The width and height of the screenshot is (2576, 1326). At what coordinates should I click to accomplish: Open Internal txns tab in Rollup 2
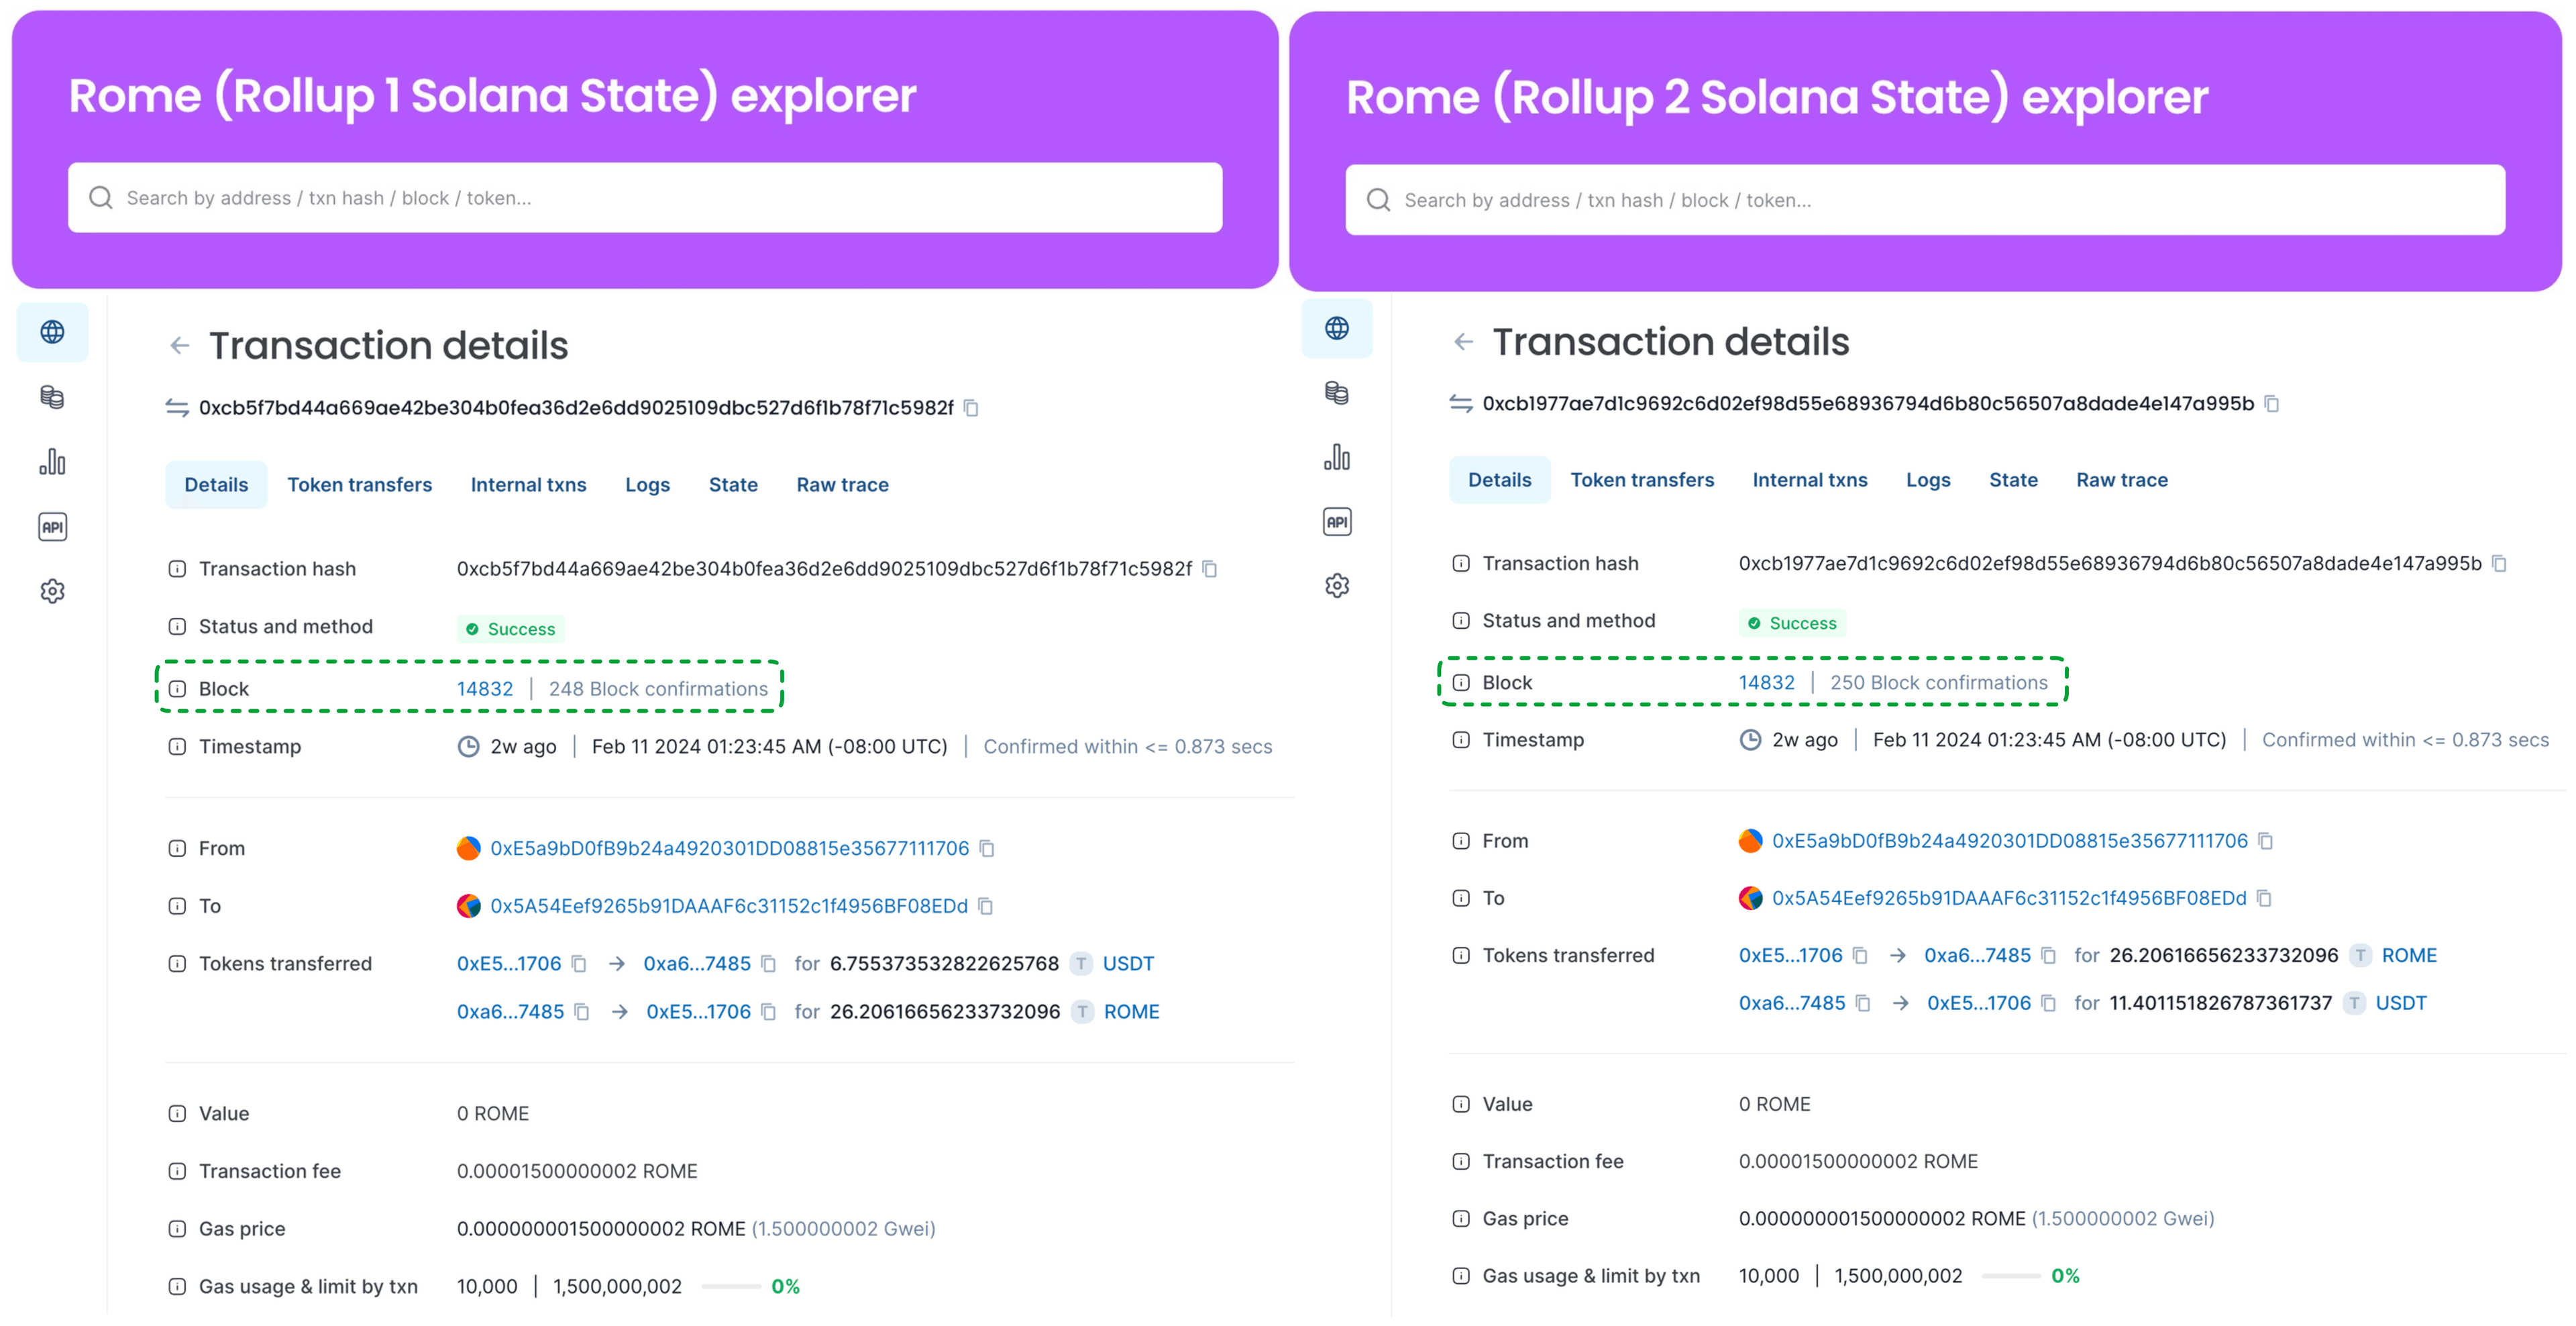(1810, 480)
